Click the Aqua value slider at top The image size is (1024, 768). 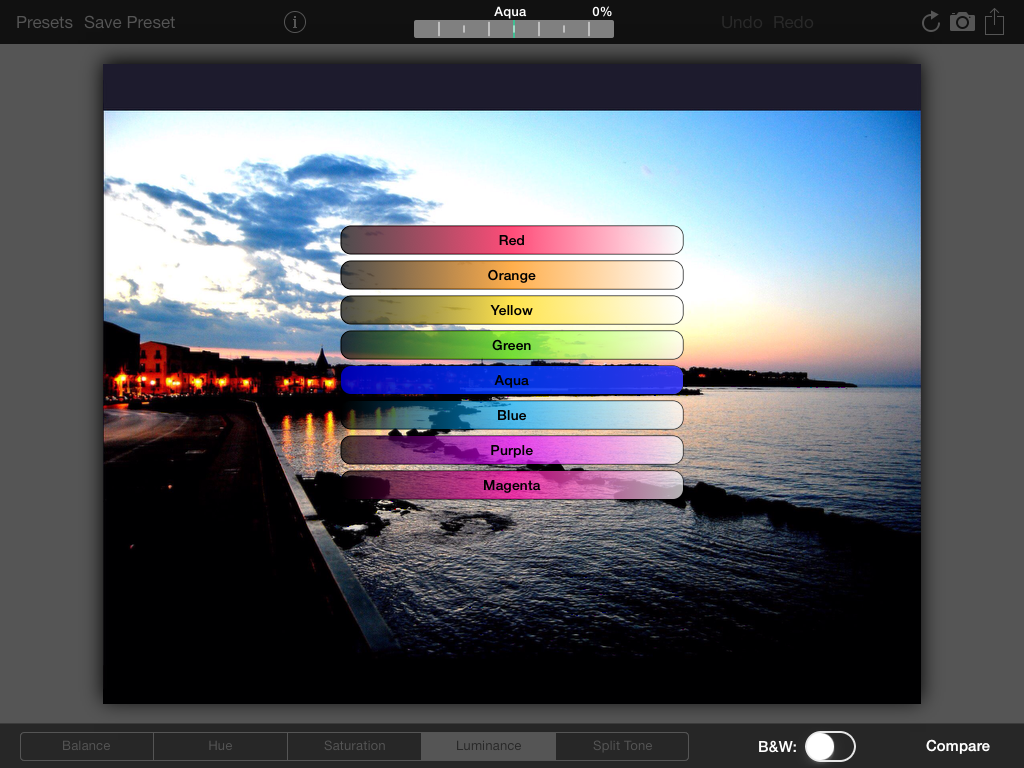tap(514, 29)
